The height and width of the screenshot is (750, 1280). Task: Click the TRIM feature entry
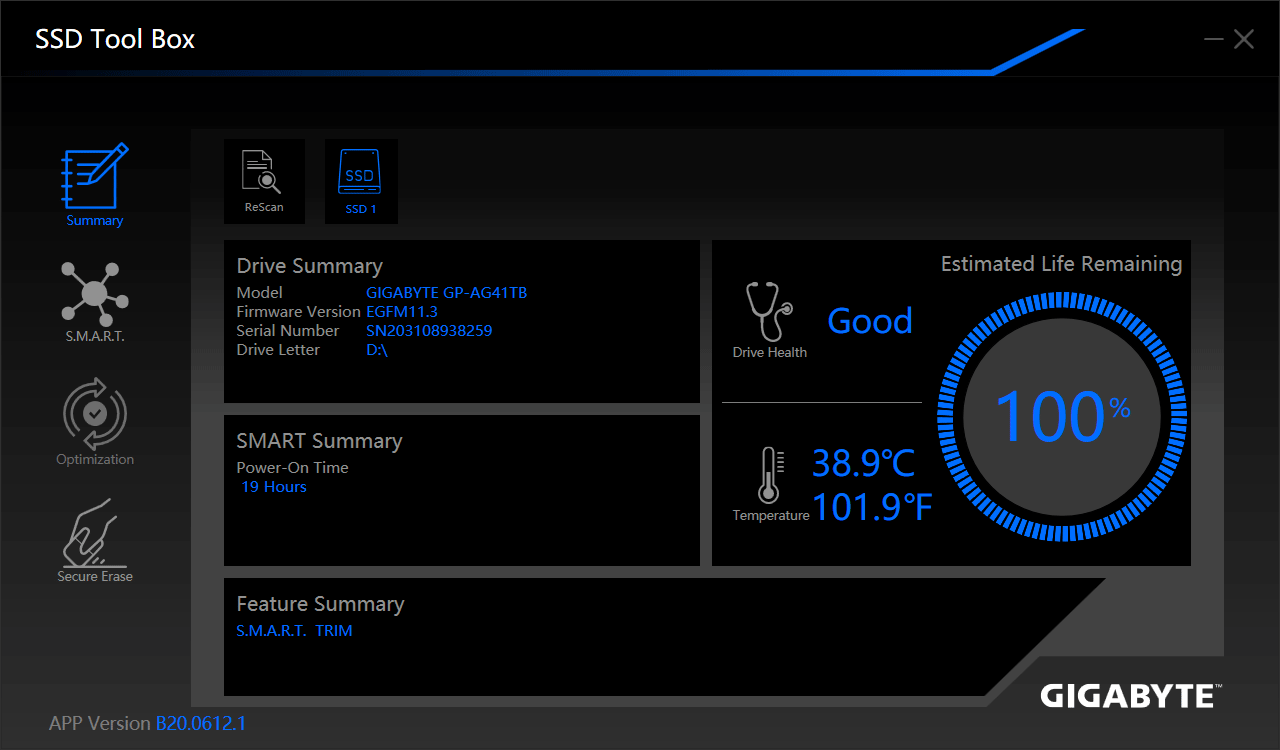pyautogui.click(x=334, y=631)
